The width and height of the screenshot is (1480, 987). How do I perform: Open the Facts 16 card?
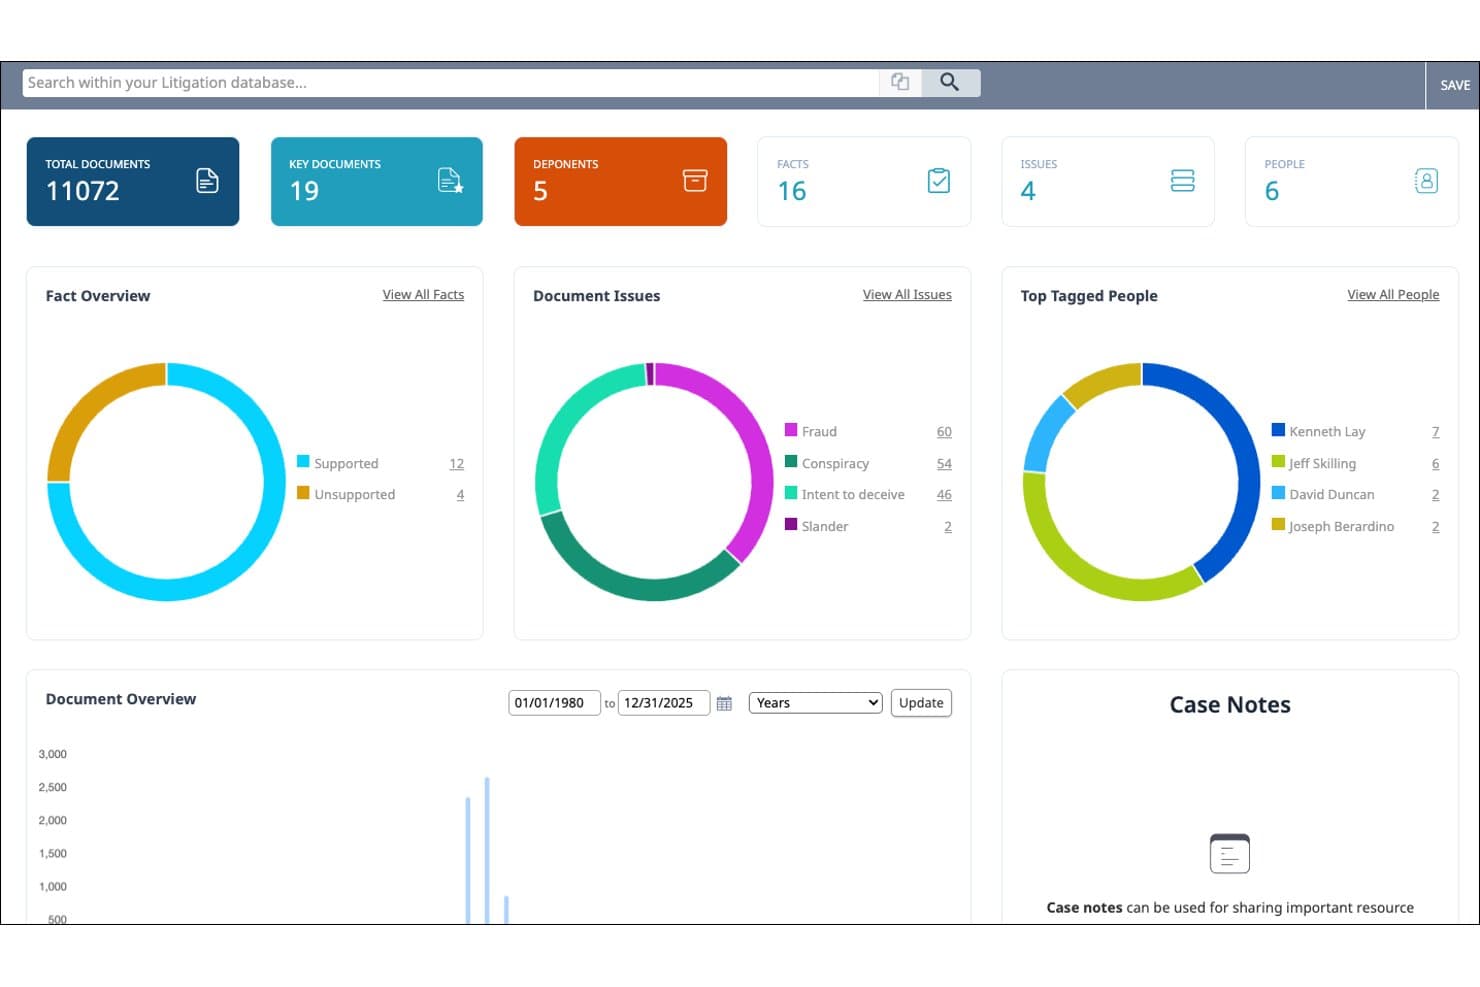click(x=864, y=181)
